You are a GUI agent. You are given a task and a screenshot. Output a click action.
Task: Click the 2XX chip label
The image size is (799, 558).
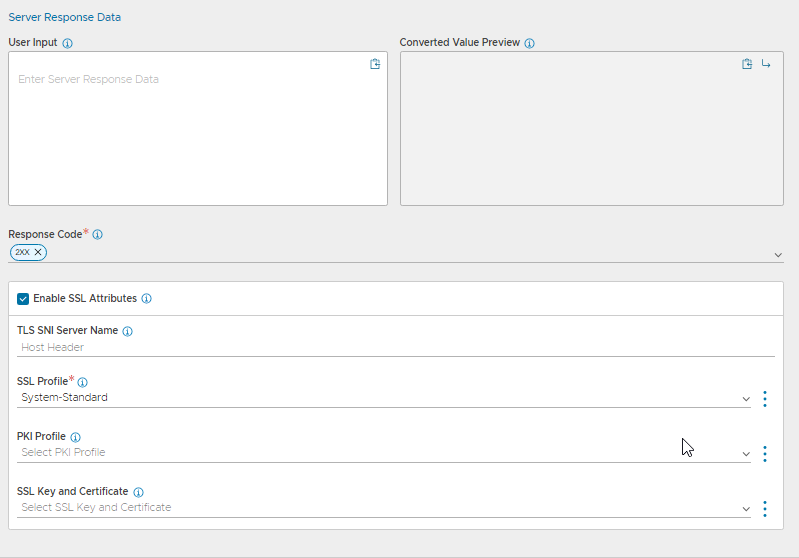[x=22, y=252]
